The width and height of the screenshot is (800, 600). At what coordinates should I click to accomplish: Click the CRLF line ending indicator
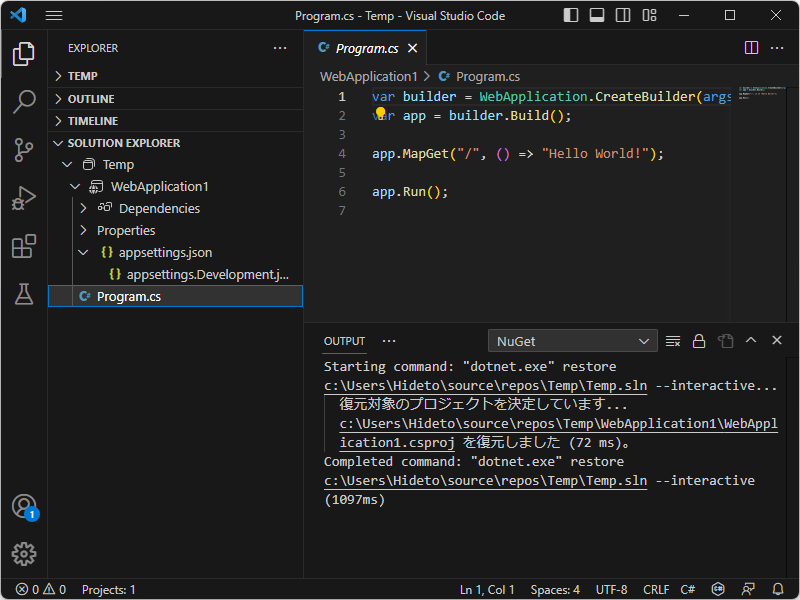tap(656, 590)
